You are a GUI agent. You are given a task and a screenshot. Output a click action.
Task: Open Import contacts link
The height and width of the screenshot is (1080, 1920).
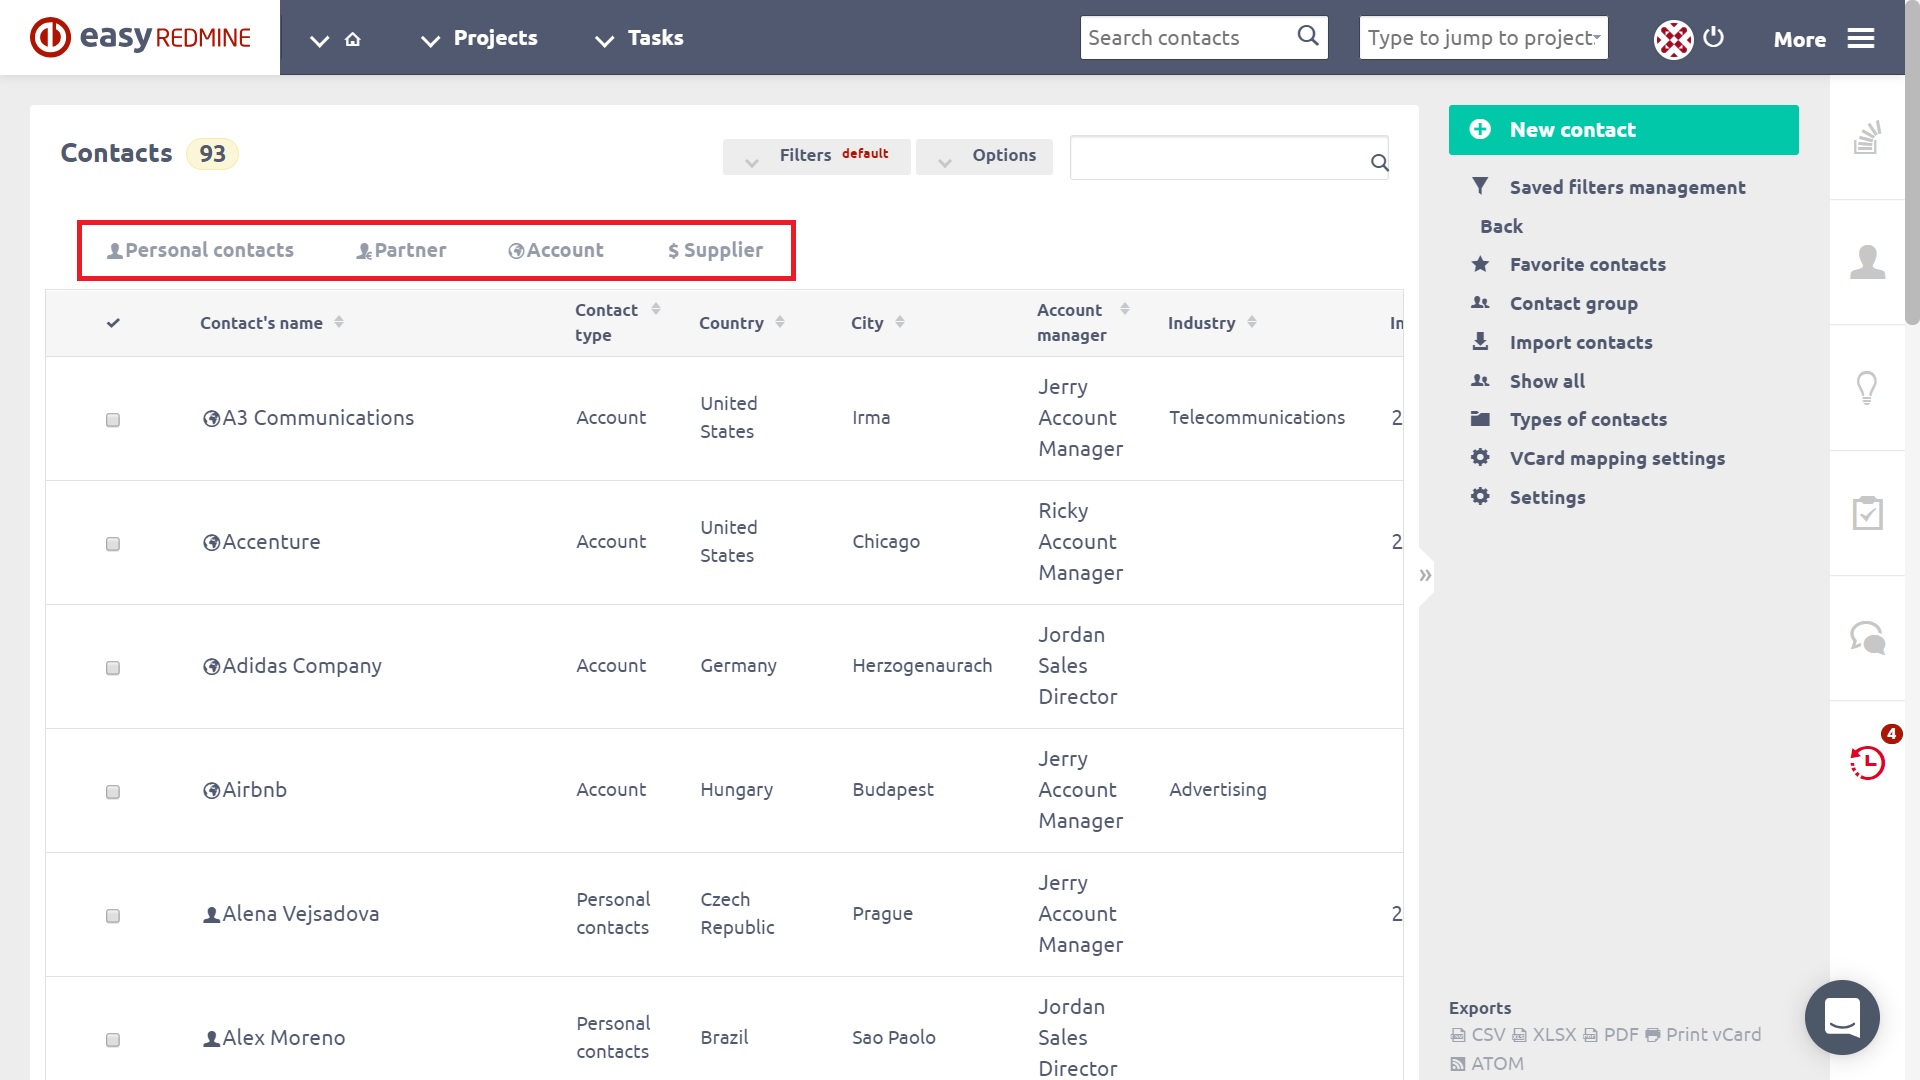[x=1580, y=343]
